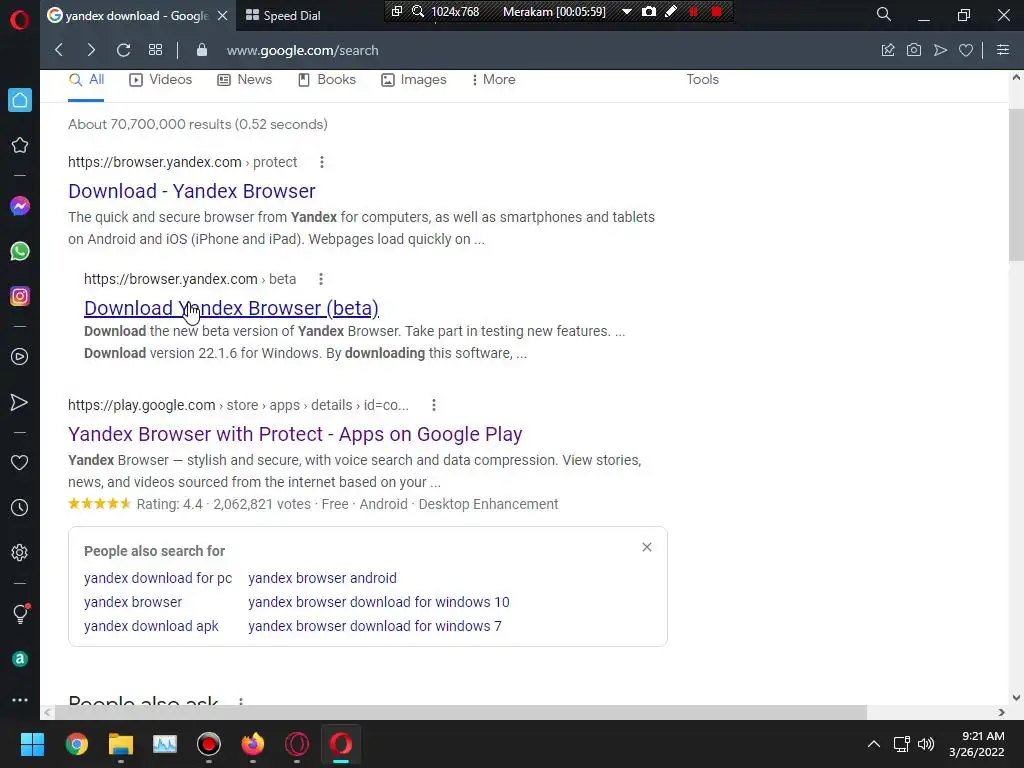Image resolution: width=1024 pixels, height=768 pixels.
Task: Click the recorder screenshot camera icon
Action: [648, 11]
